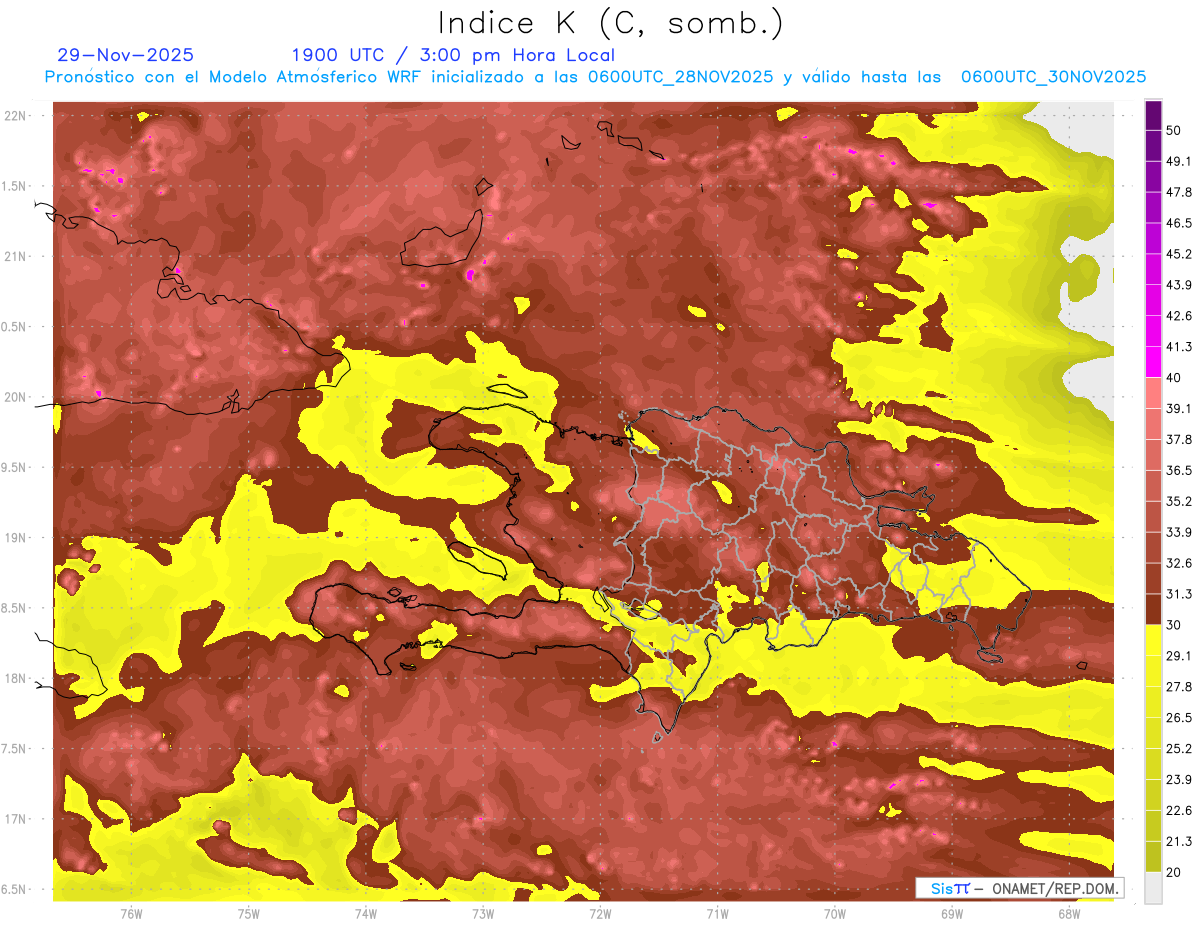Click the longitude label '76W'
The height and width of the screenshot is (927, 1200).
pyautogui.click(x=131, y=914)
